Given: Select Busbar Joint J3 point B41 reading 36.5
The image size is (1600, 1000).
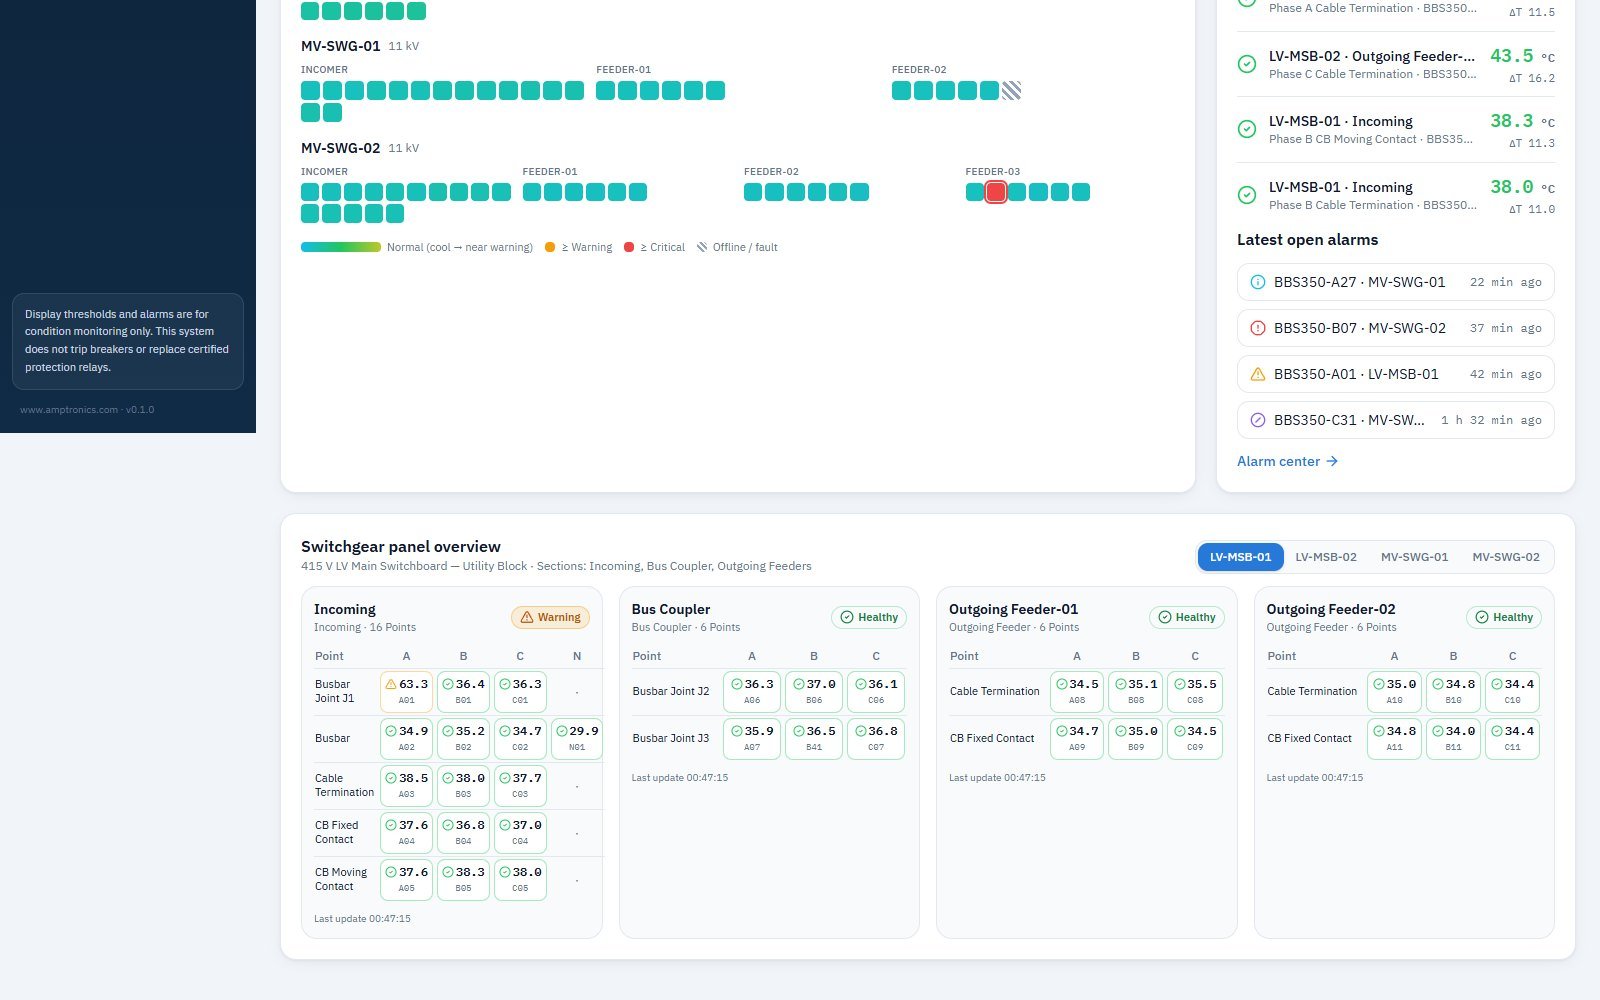Looking at the screenshot, I should coord(814,739).
